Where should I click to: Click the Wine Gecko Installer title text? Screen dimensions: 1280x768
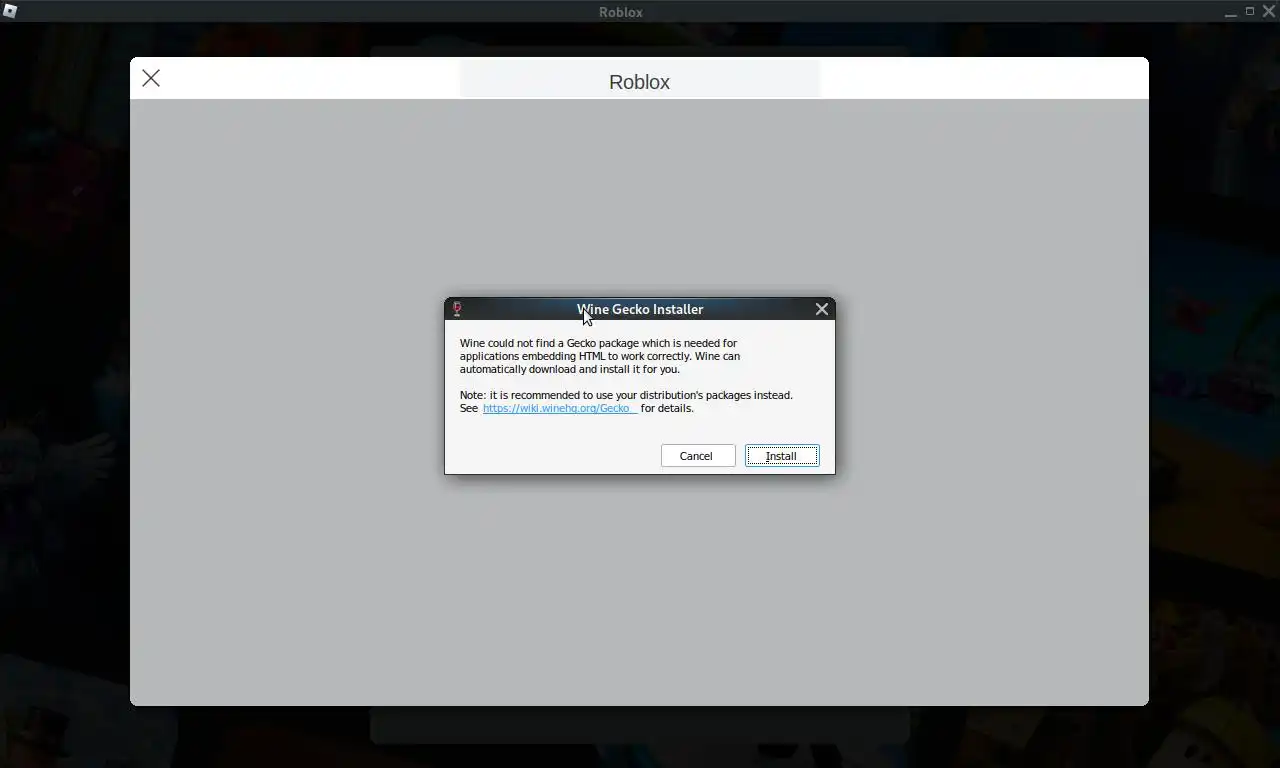point(640,309)
